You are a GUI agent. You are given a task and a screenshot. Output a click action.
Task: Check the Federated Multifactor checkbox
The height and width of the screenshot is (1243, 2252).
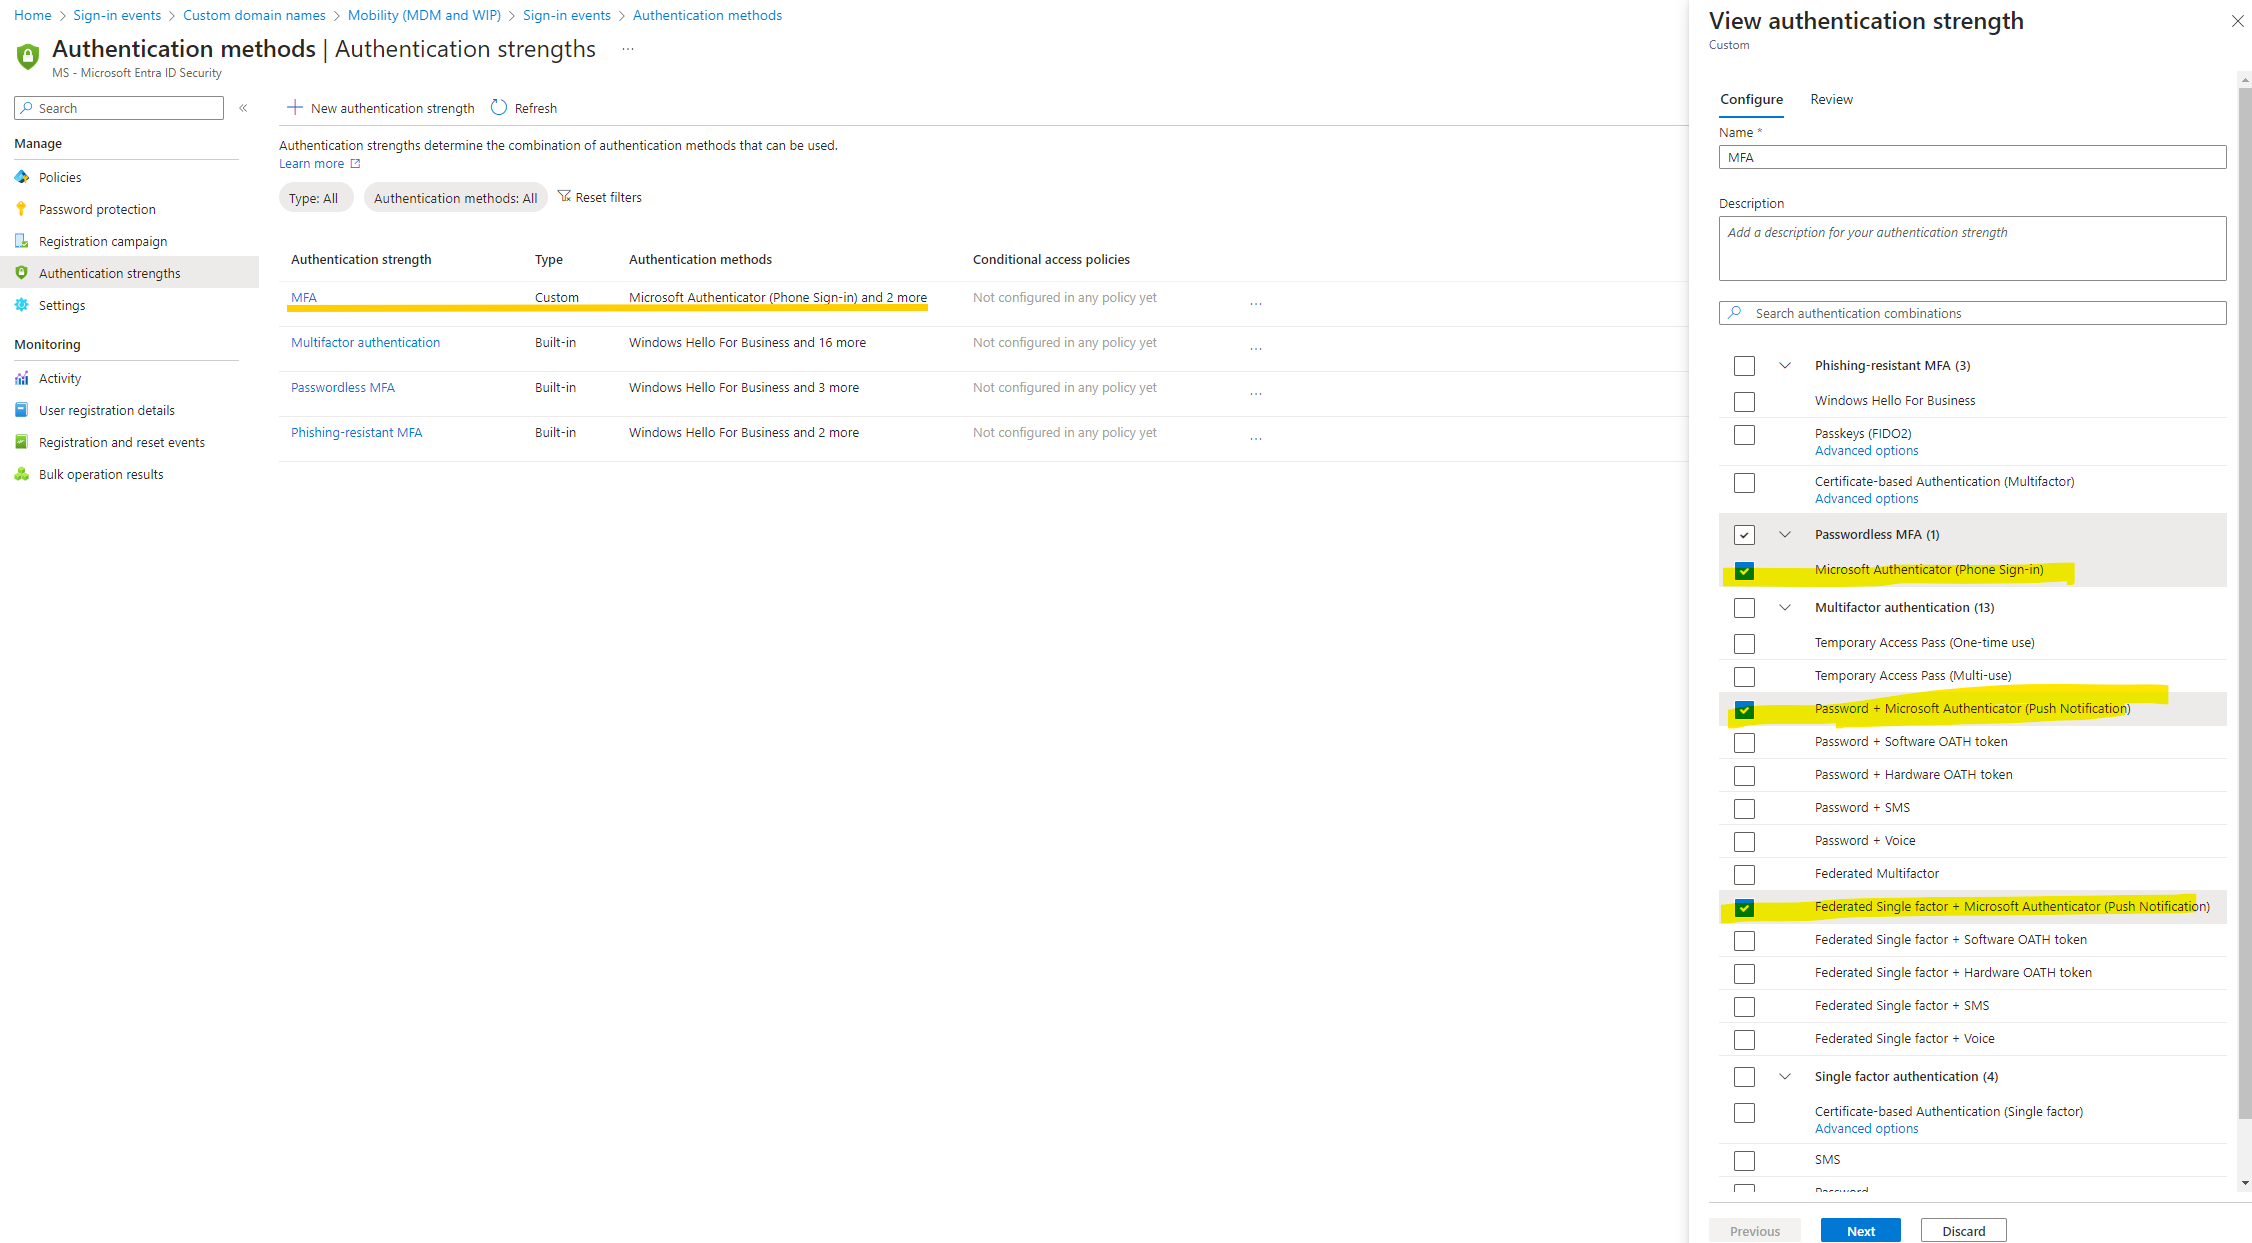pos(1745,874)
